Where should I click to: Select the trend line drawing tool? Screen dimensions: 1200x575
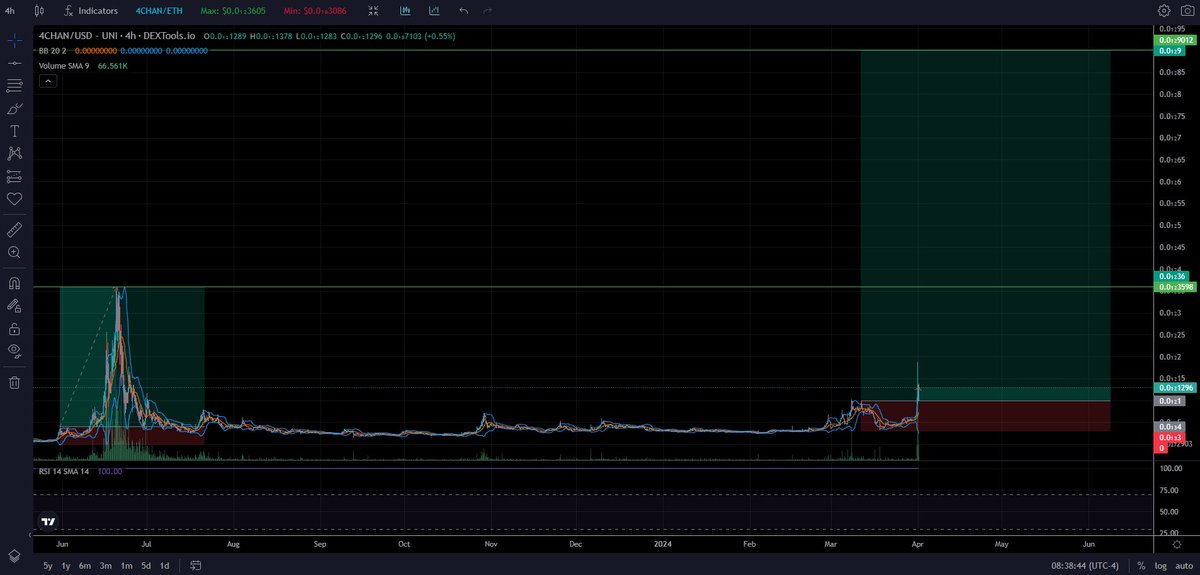pos(14,63)
